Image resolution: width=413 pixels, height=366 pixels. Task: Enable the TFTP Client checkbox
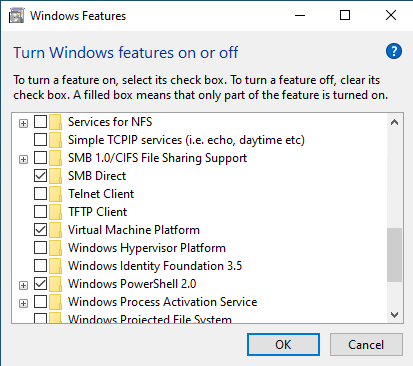pos(40,212)
